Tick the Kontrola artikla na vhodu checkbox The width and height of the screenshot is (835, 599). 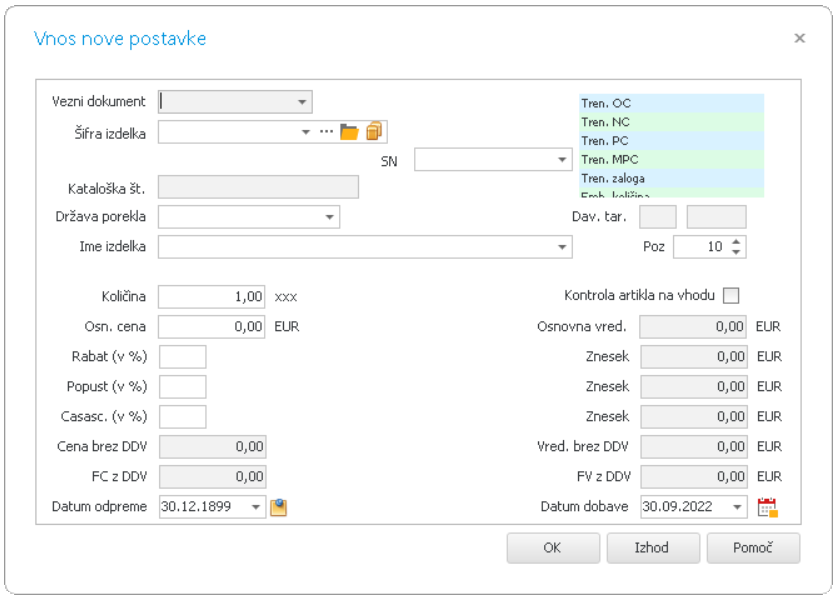pyautogui.click(x=731, y=296)
